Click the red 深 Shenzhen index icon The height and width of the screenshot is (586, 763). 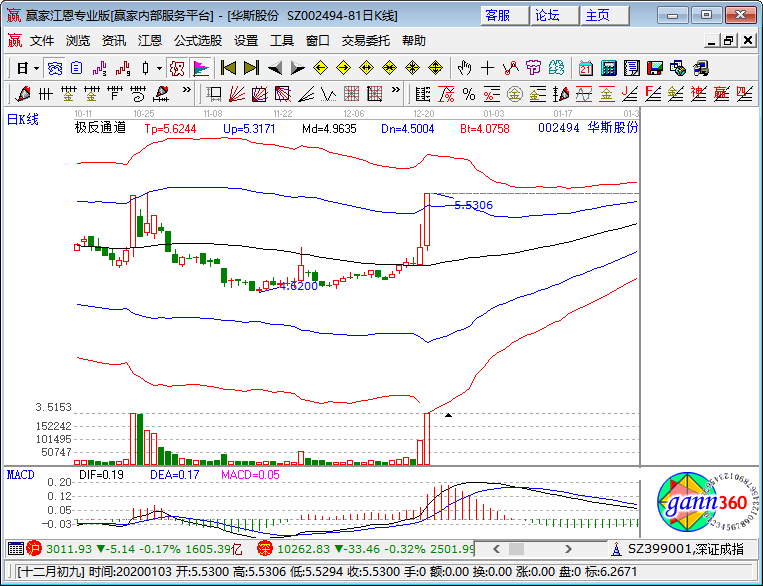[265, 549]
